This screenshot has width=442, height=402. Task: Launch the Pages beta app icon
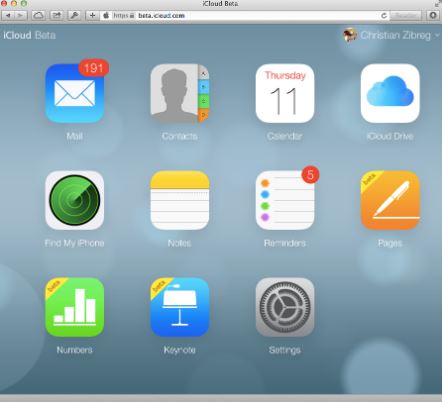point(390,200)
